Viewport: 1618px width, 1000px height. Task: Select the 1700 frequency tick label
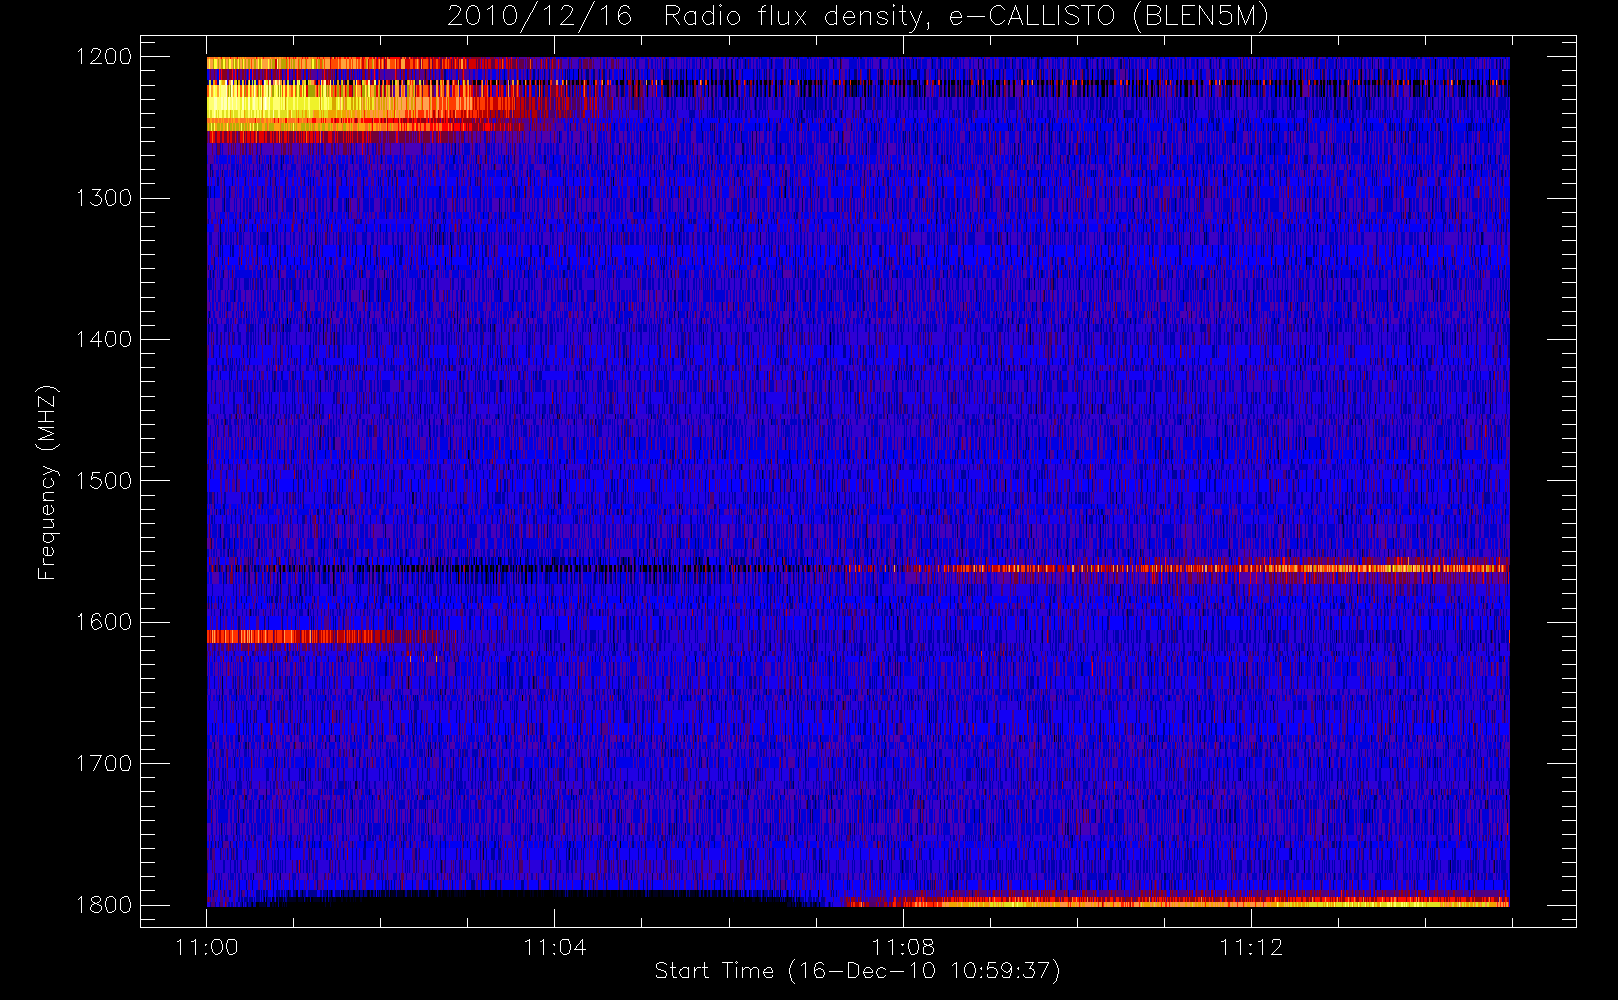(x=104, y=763)
